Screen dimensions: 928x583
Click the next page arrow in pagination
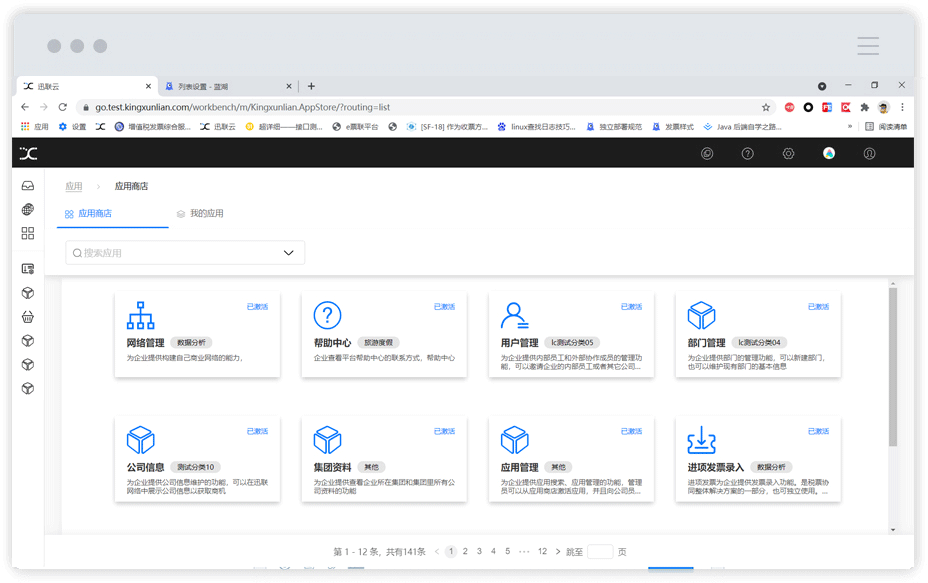click(x=558, y=551)
